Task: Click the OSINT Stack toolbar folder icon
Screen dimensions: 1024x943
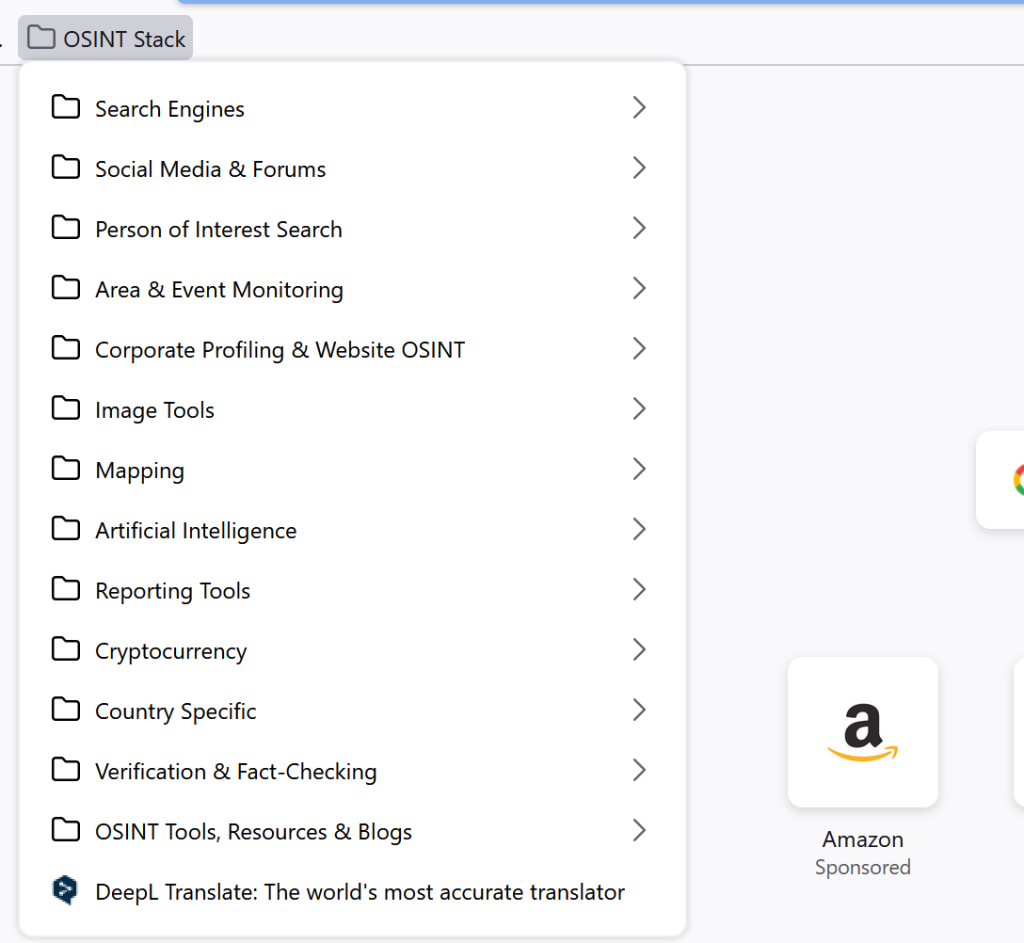Action: (x=41, y=38)
